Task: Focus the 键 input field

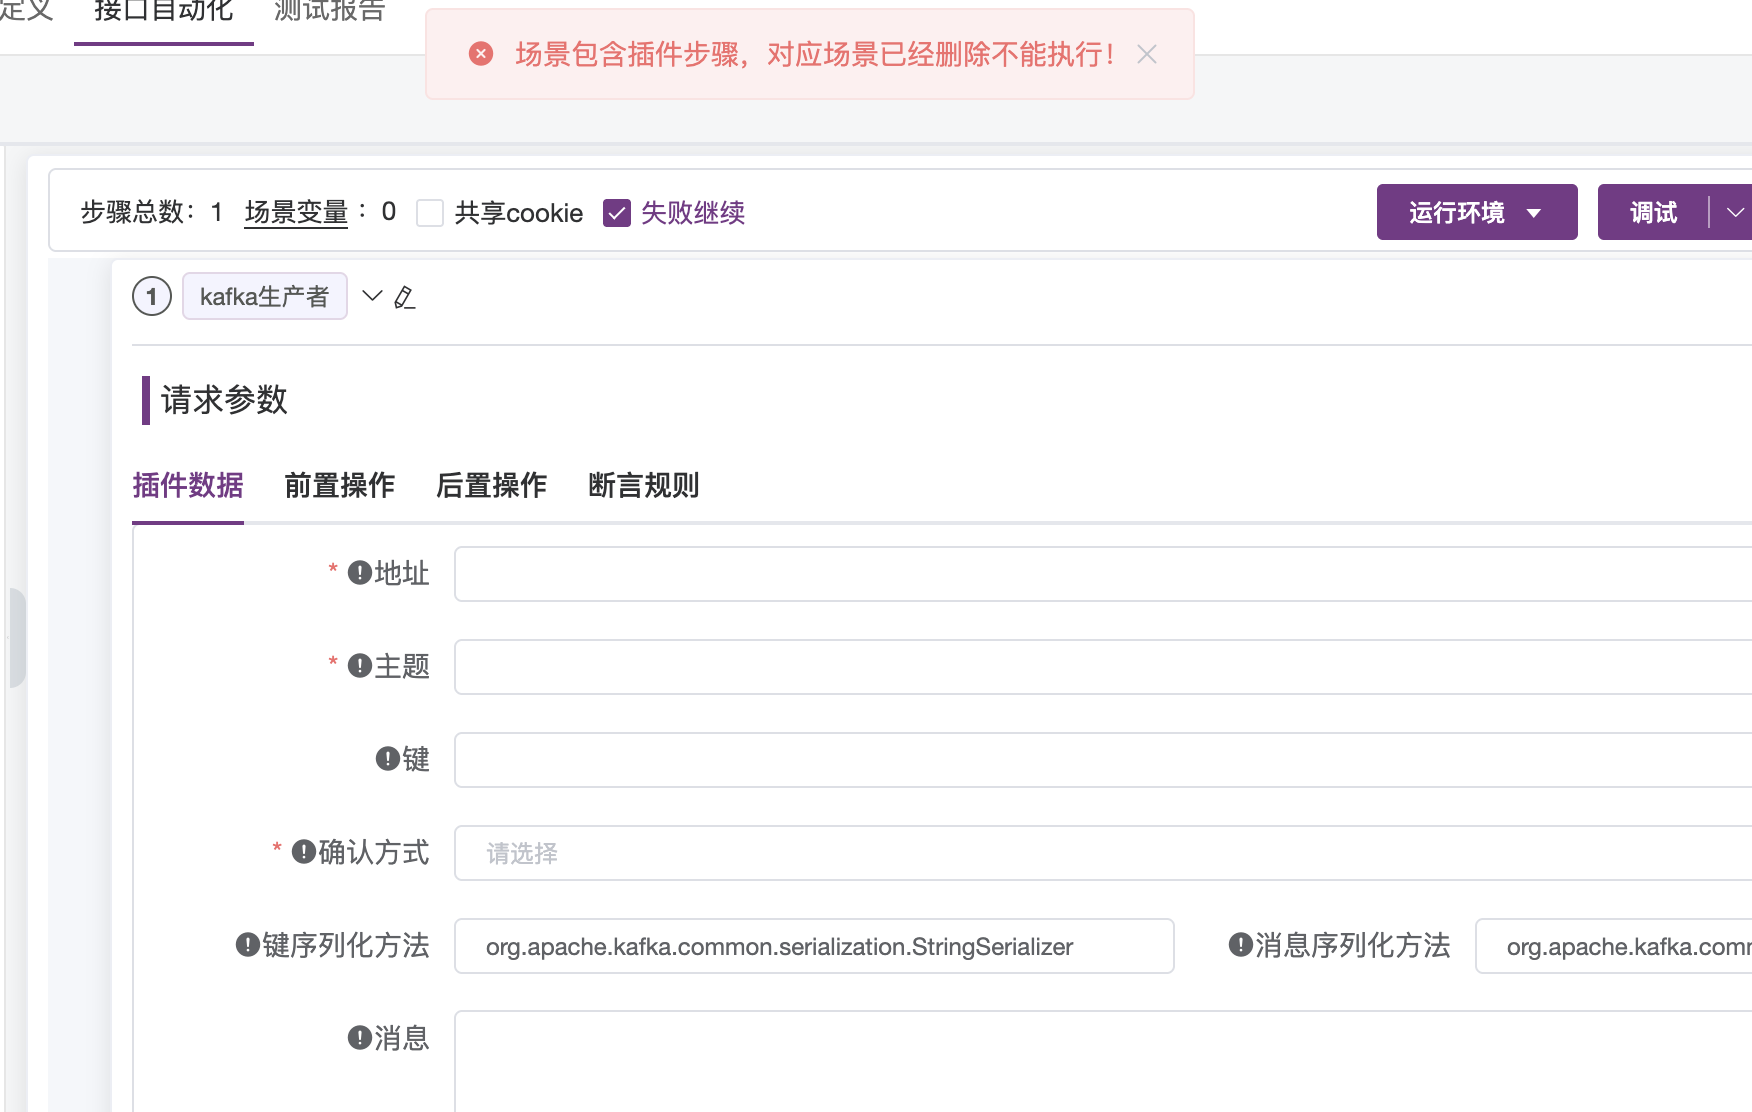Action: (1103, 760)
